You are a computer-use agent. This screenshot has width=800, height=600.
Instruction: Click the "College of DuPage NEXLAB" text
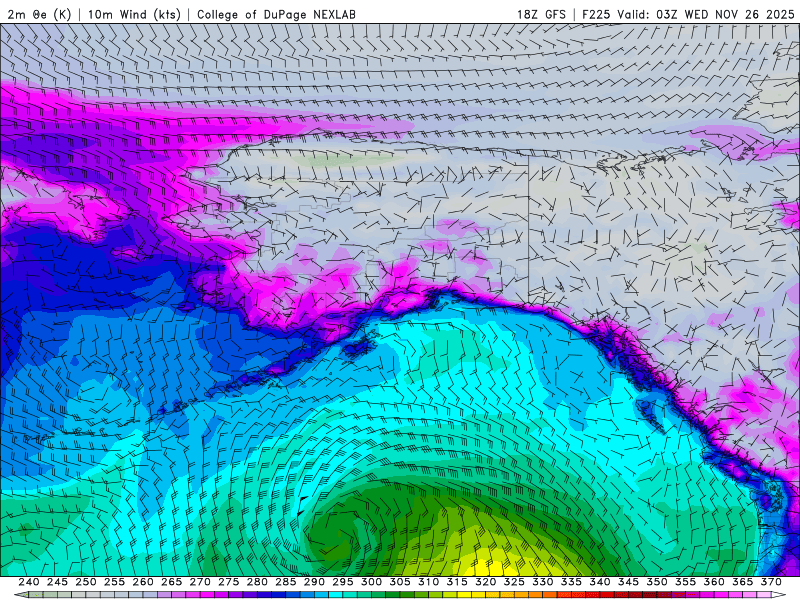click(276, 14)
